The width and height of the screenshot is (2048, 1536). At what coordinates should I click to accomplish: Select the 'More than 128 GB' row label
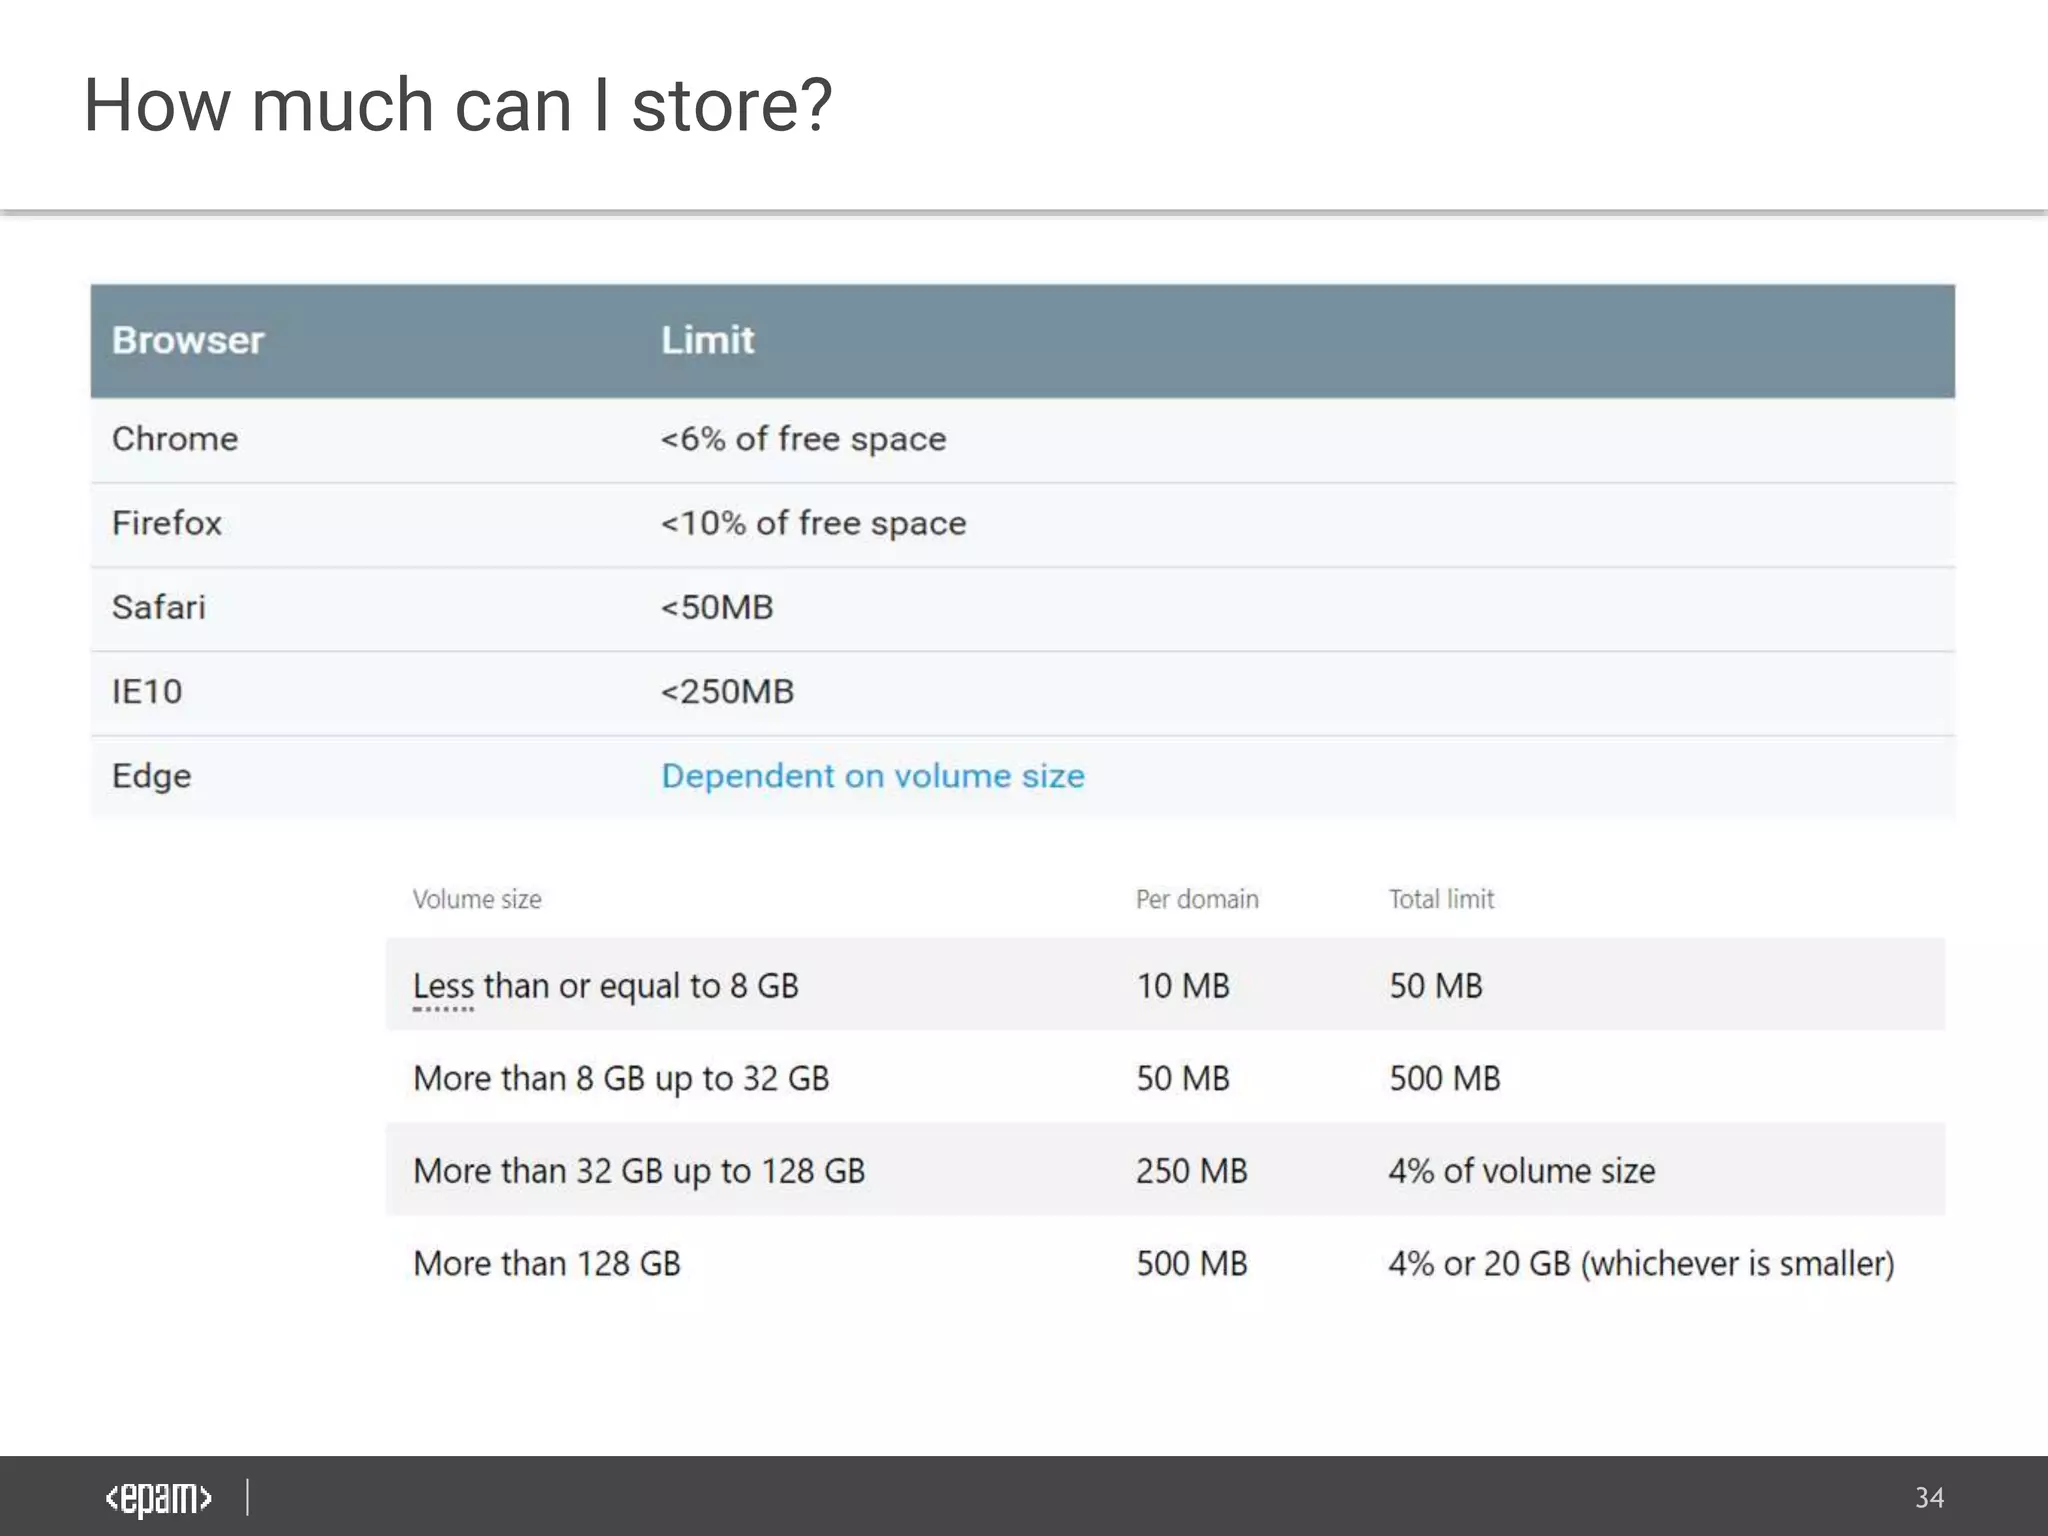tap(547, 1264)
